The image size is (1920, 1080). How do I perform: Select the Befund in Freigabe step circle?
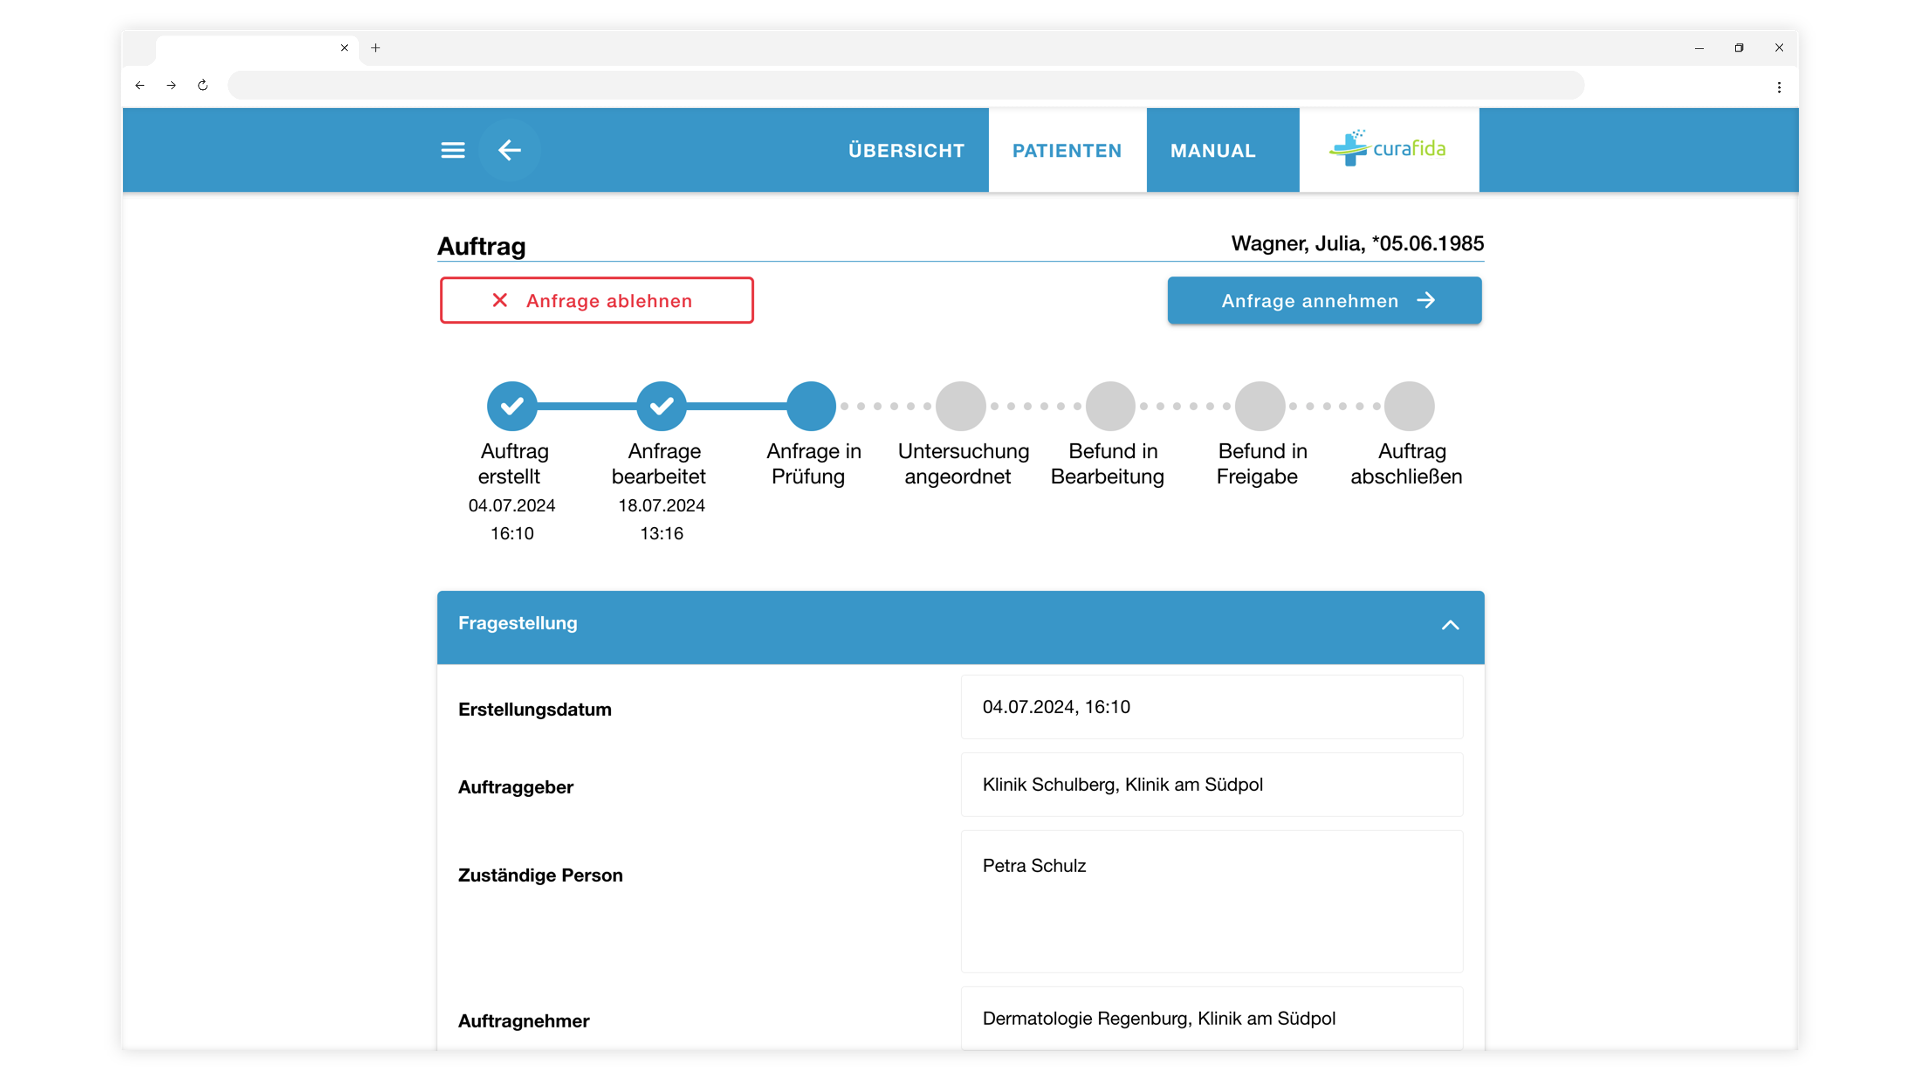click(x=1260, y=406)
